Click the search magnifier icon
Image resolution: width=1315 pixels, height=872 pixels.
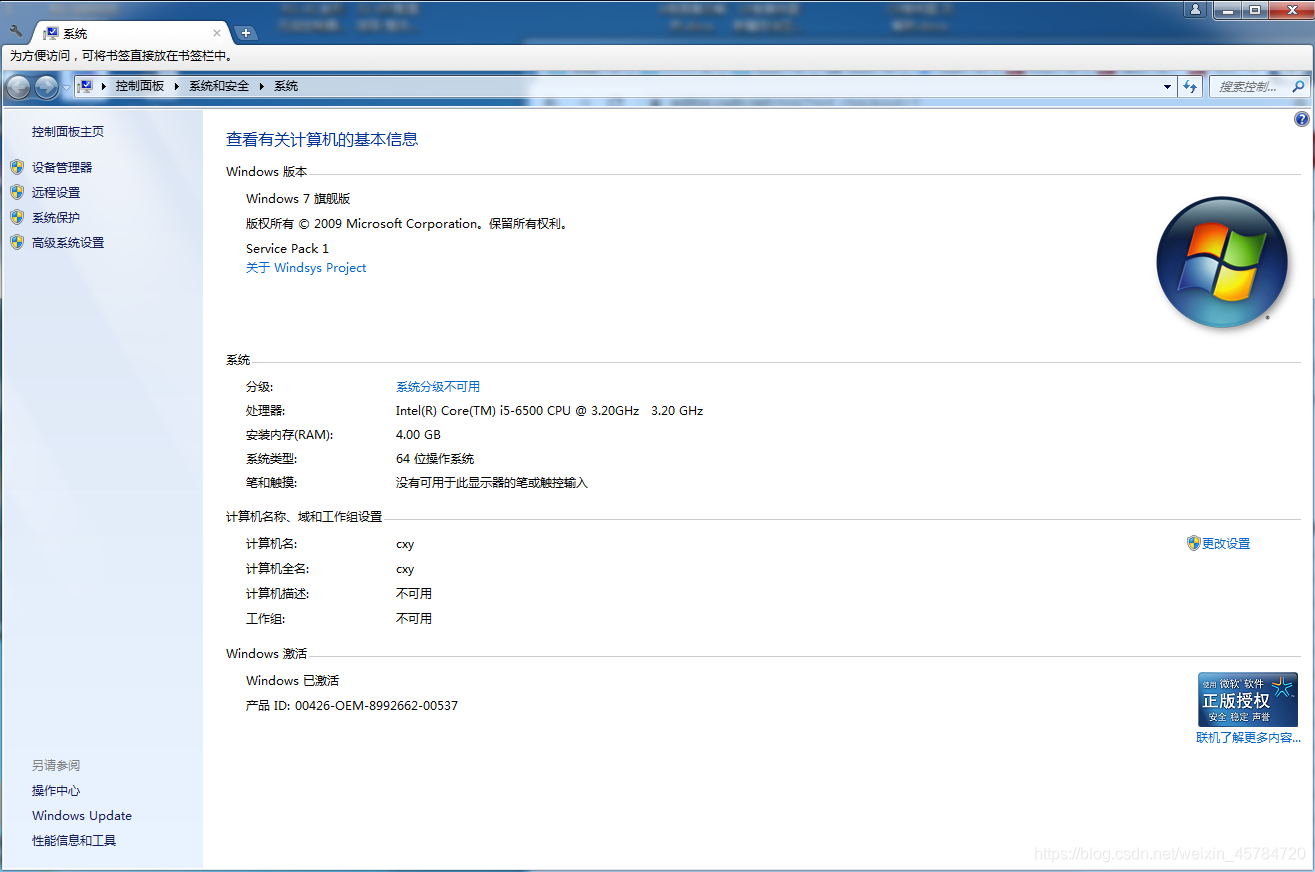click(x=1299, y=87)
